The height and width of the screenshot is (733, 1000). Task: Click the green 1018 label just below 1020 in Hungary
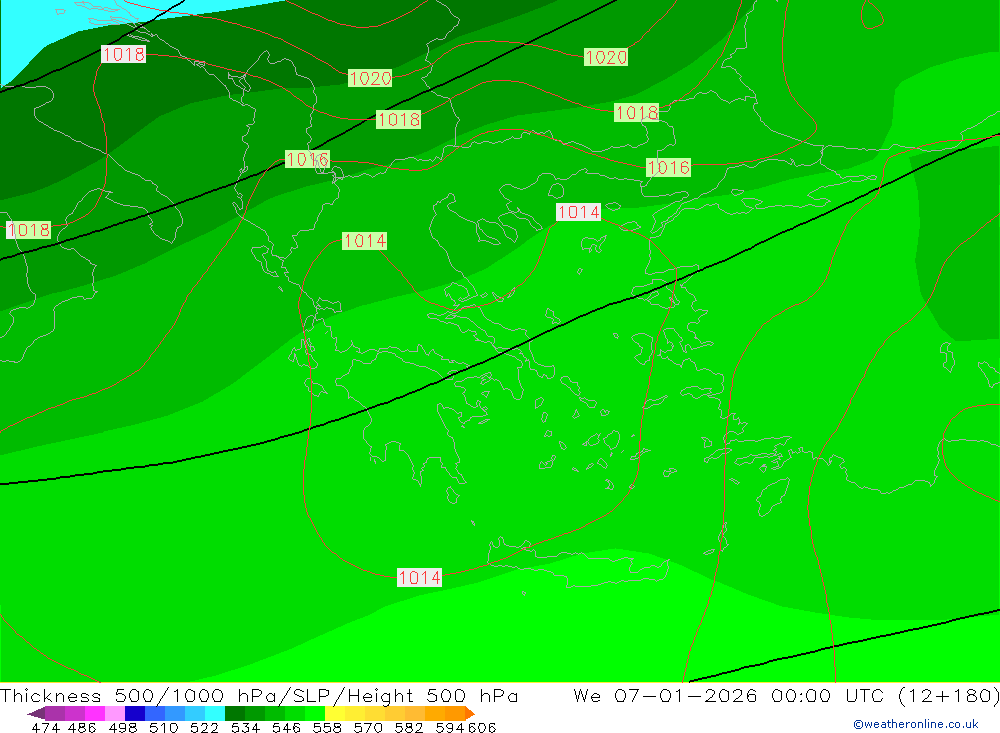tap(399, 119)
